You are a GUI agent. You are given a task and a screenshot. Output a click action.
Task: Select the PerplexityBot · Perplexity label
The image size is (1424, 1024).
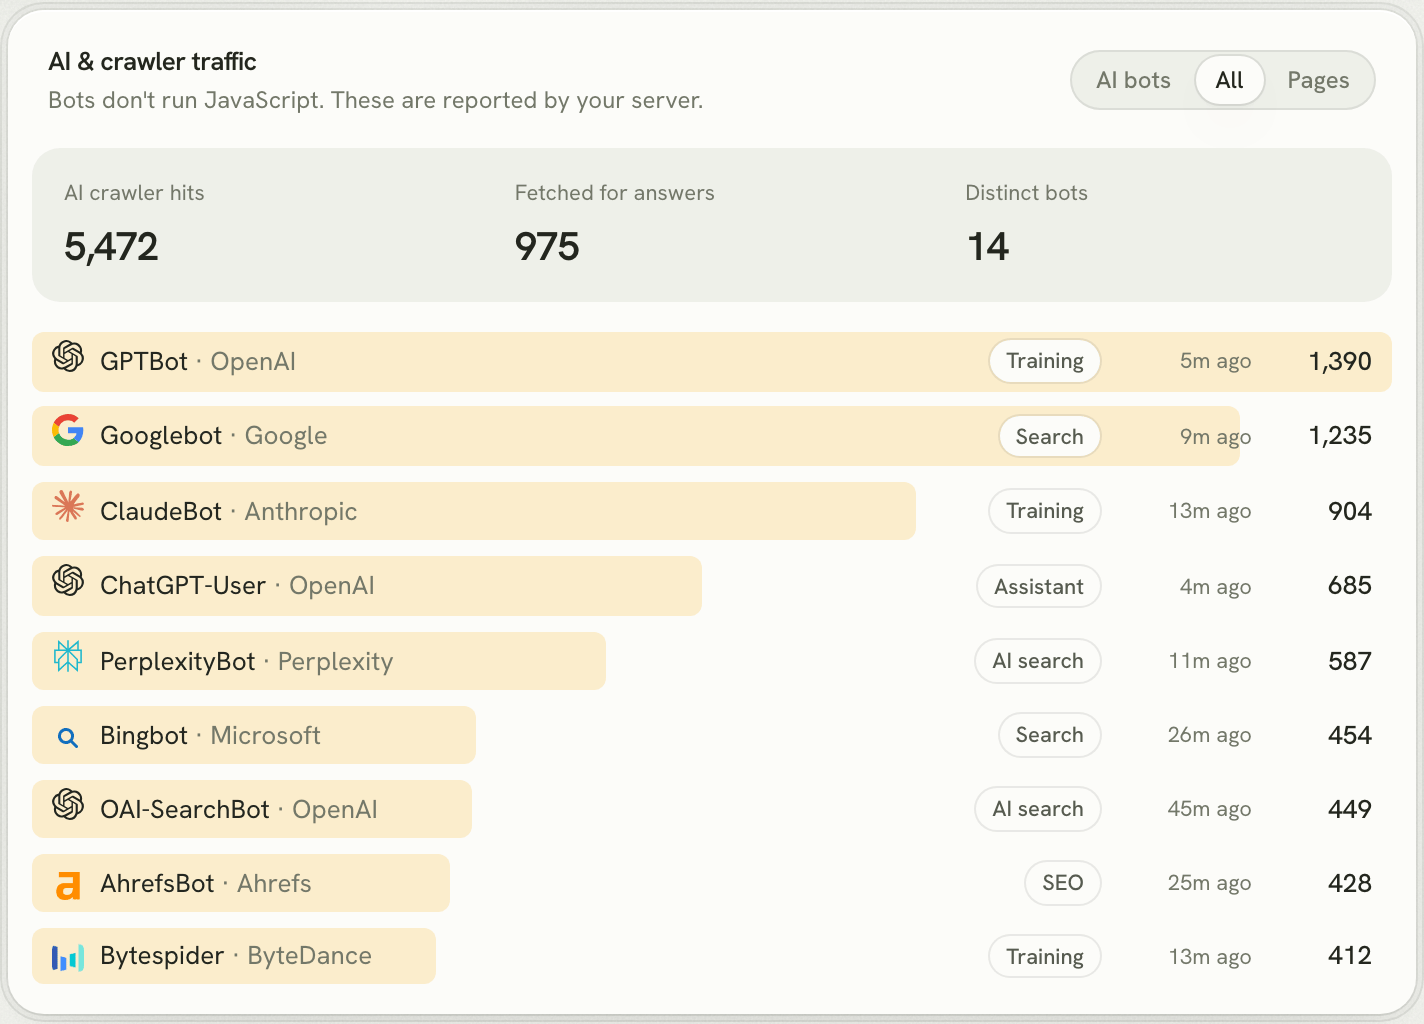(x=247, y=662)
